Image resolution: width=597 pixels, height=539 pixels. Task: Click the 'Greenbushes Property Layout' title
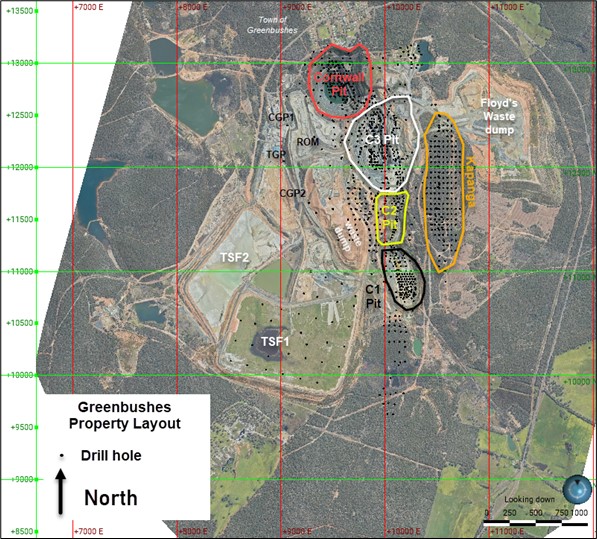(x=125, y=415)
